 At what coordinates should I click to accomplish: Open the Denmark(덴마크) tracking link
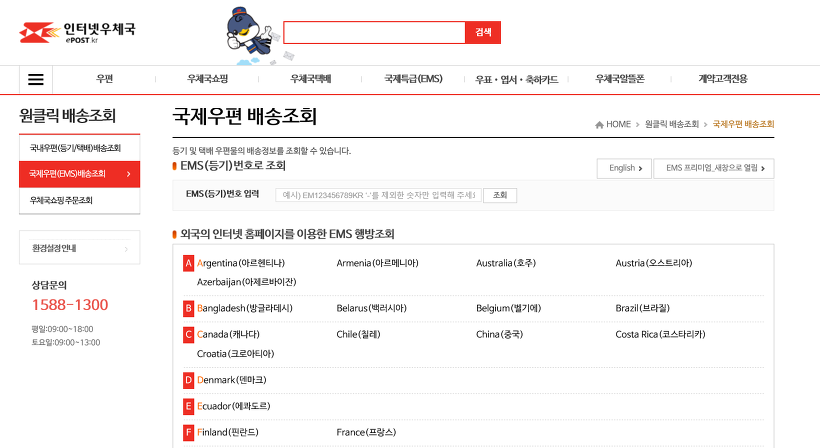pos(232,380)
